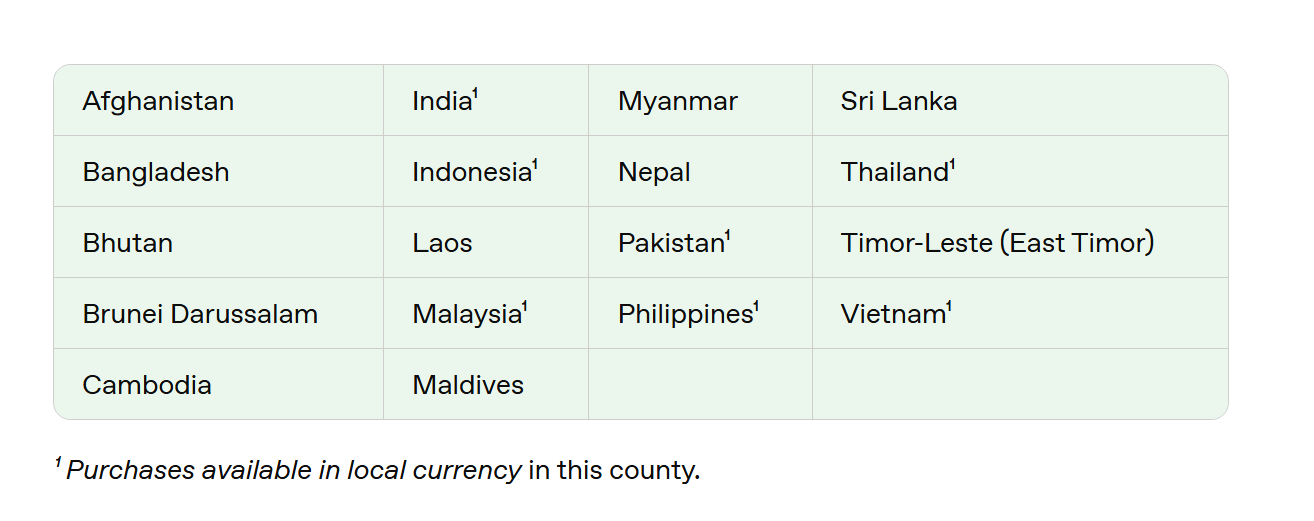Click the Cambodia cell

(x=147, y=385)
